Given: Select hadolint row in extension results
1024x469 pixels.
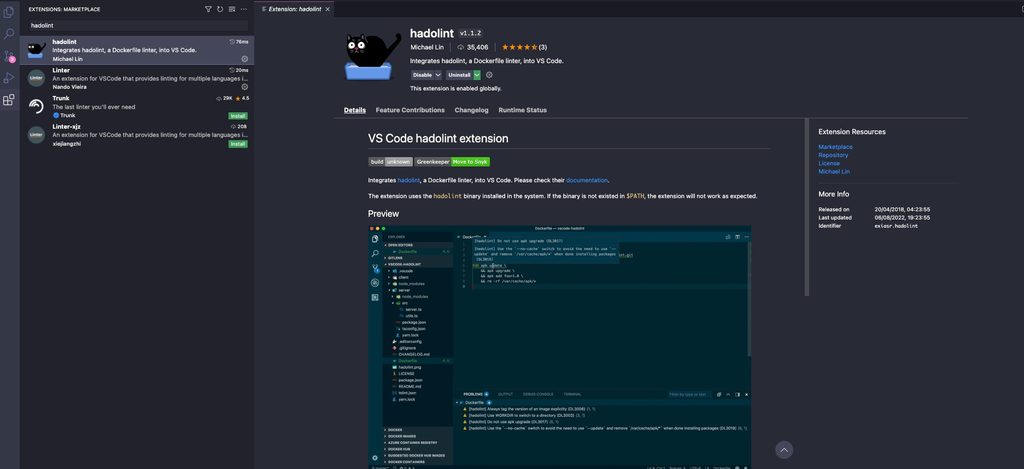Looking at the screenshot, I should (x=137, y=50).
